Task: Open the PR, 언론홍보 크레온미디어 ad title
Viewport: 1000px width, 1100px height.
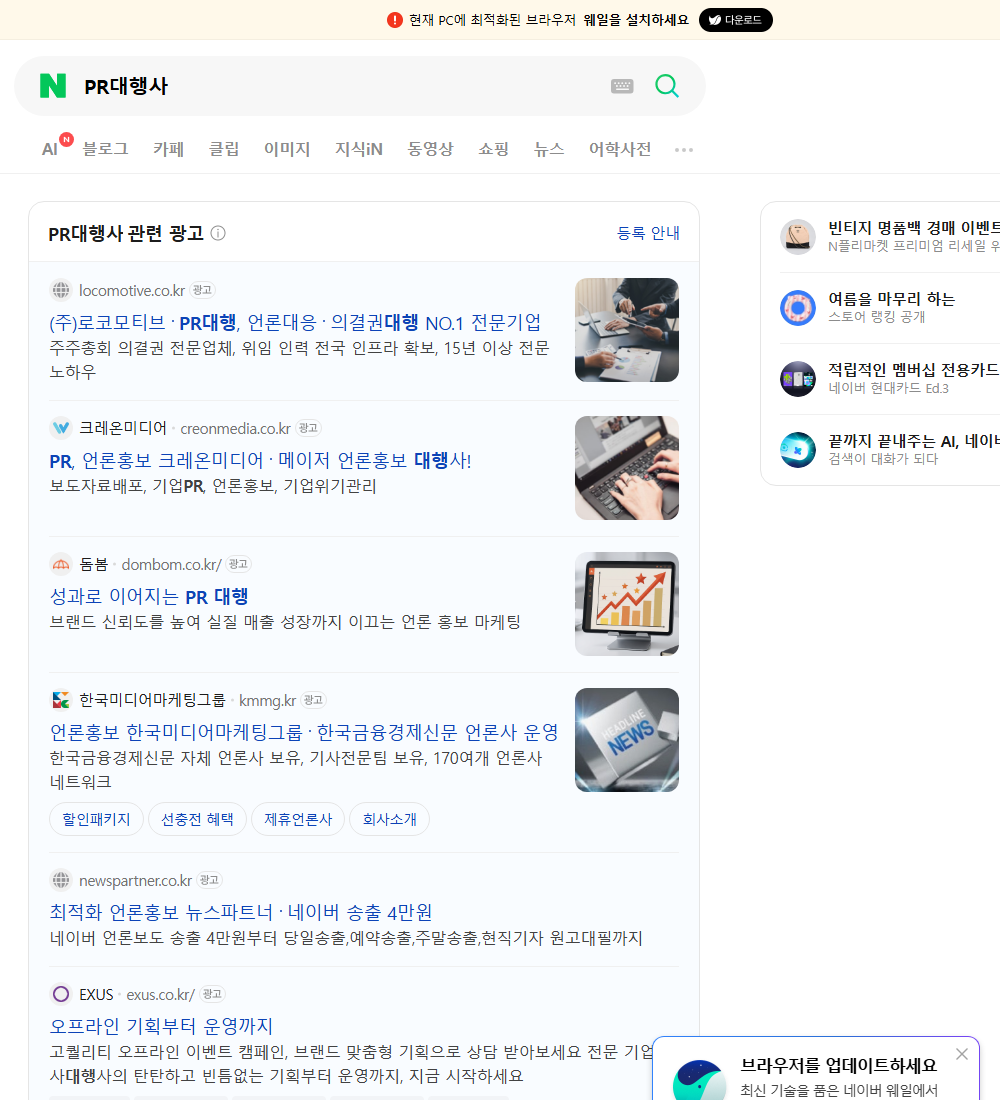Action: (260, 461)
